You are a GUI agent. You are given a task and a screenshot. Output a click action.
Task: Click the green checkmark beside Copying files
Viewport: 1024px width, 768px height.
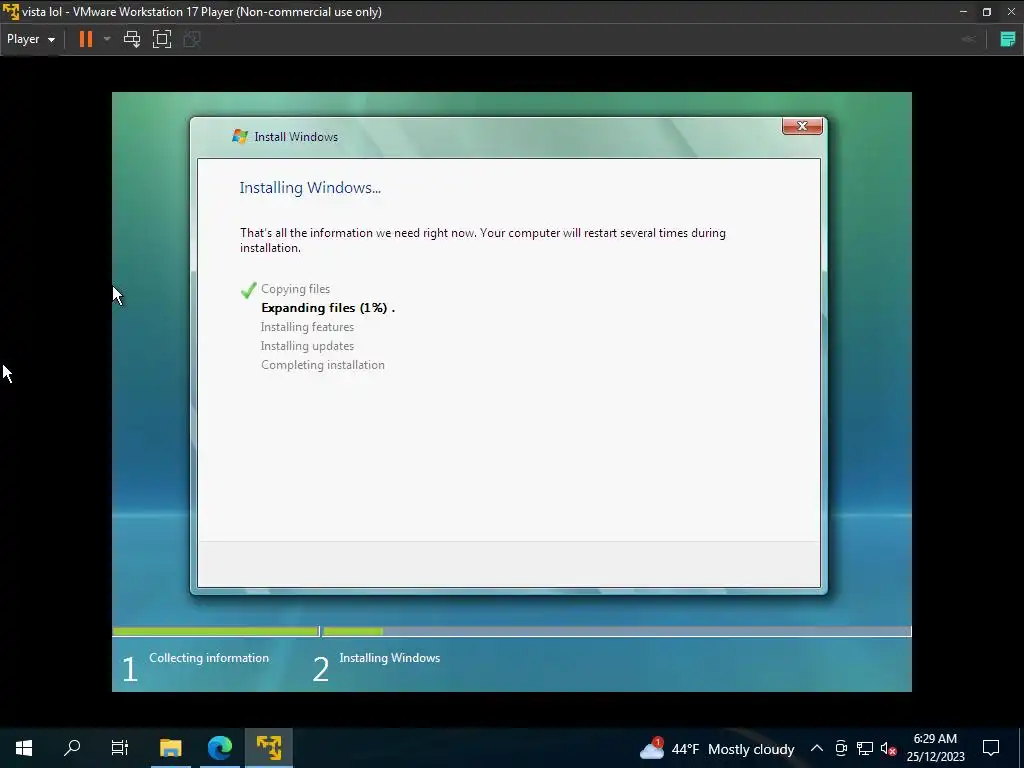tap(248, 289)
